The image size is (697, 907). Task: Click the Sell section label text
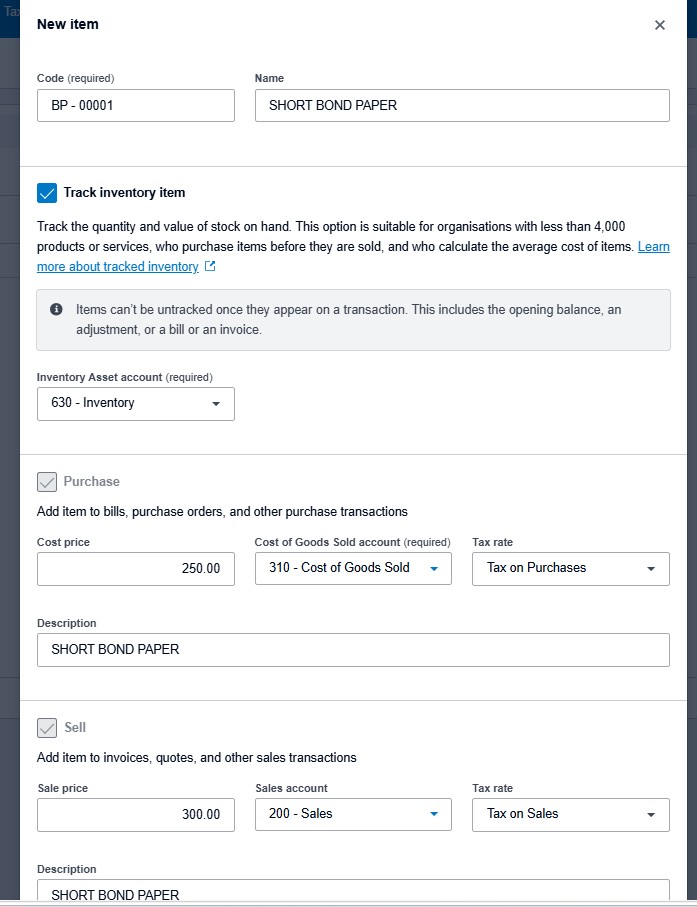tap(75, 727)
